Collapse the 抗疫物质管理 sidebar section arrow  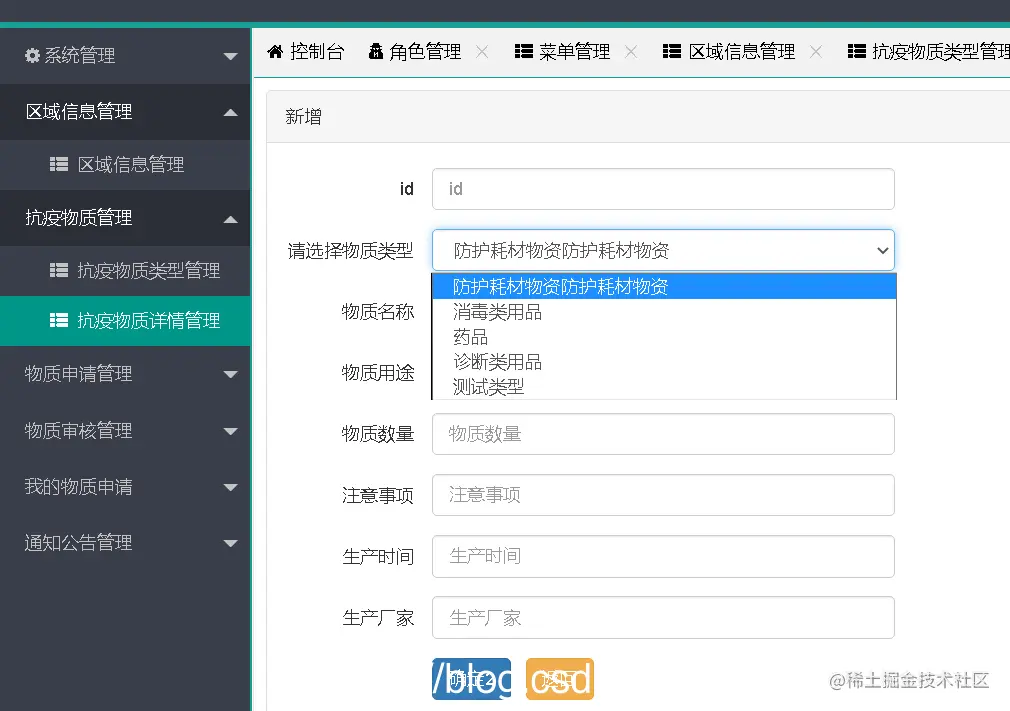pyautogui.click(x=231, y=220)
